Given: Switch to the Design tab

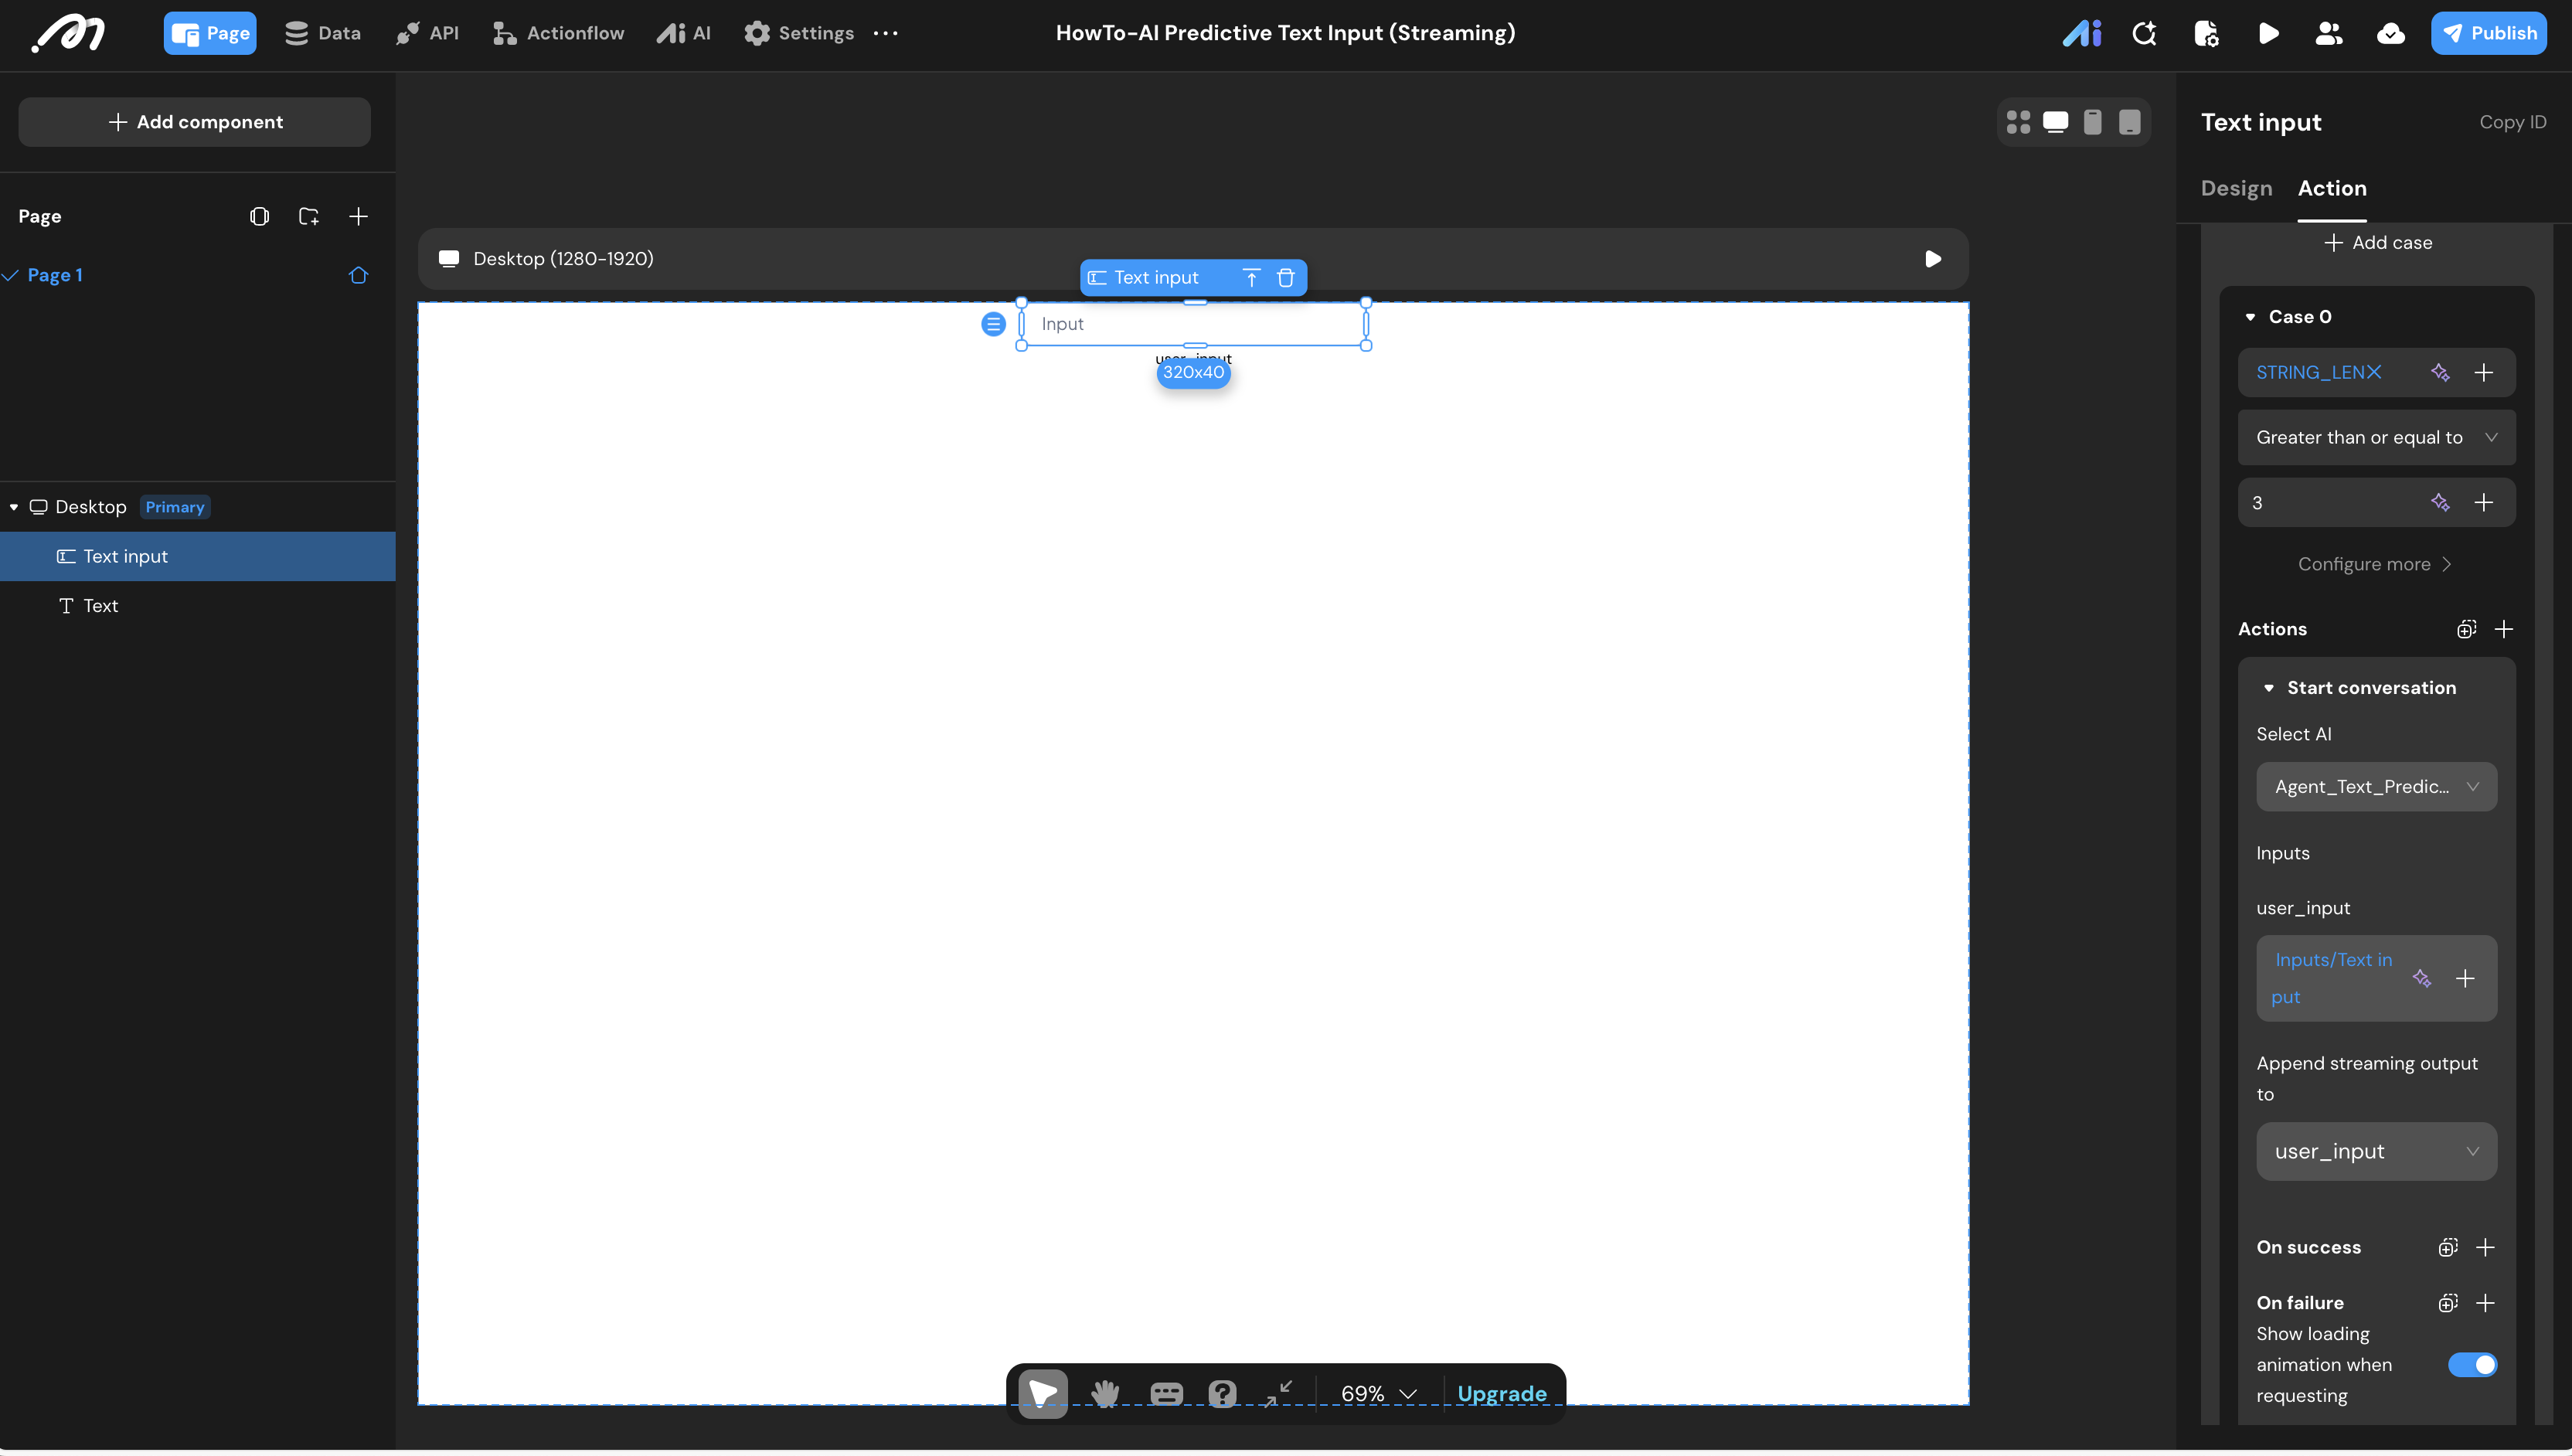Looking at the screenshot, I should (2236, 188).
